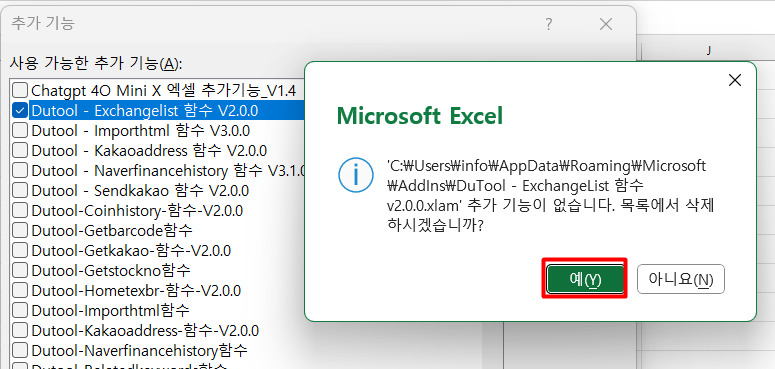
Task: Select Dutool - Importhtml 함수 V3.0.0 list entry
Action: click(140, 131)
